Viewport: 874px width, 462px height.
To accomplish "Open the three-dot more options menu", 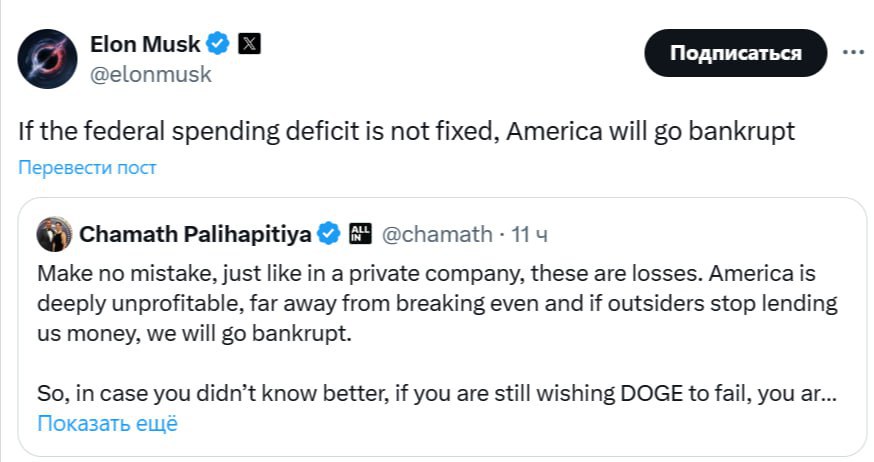I will (852, 53).
